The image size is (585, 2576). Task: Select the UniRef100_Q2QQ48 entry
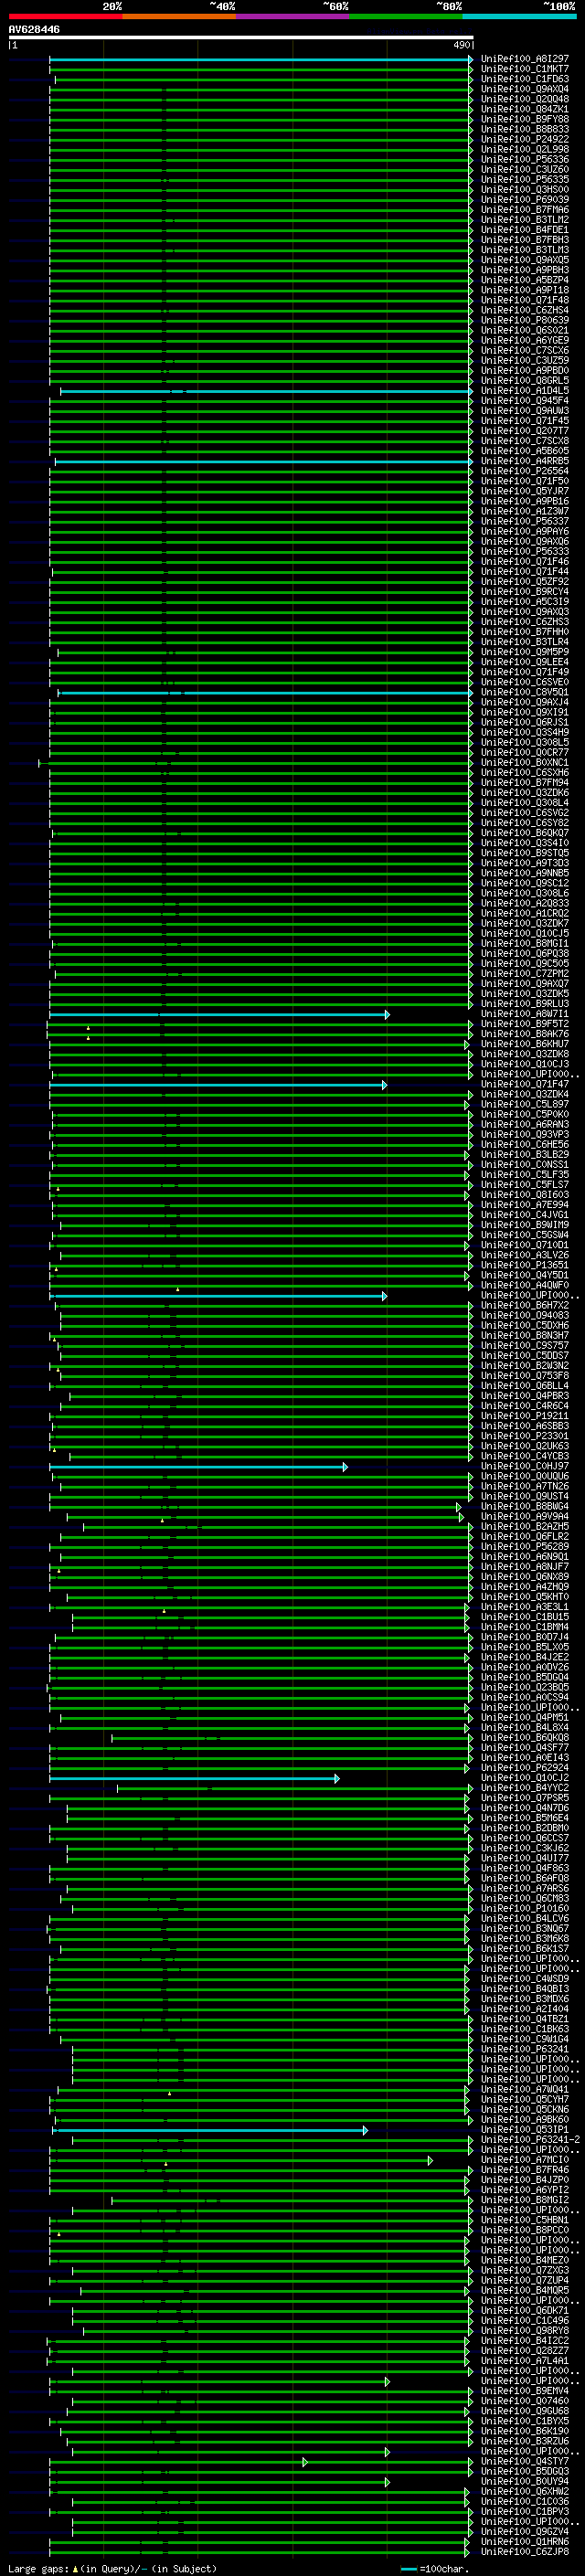[524, 99]
